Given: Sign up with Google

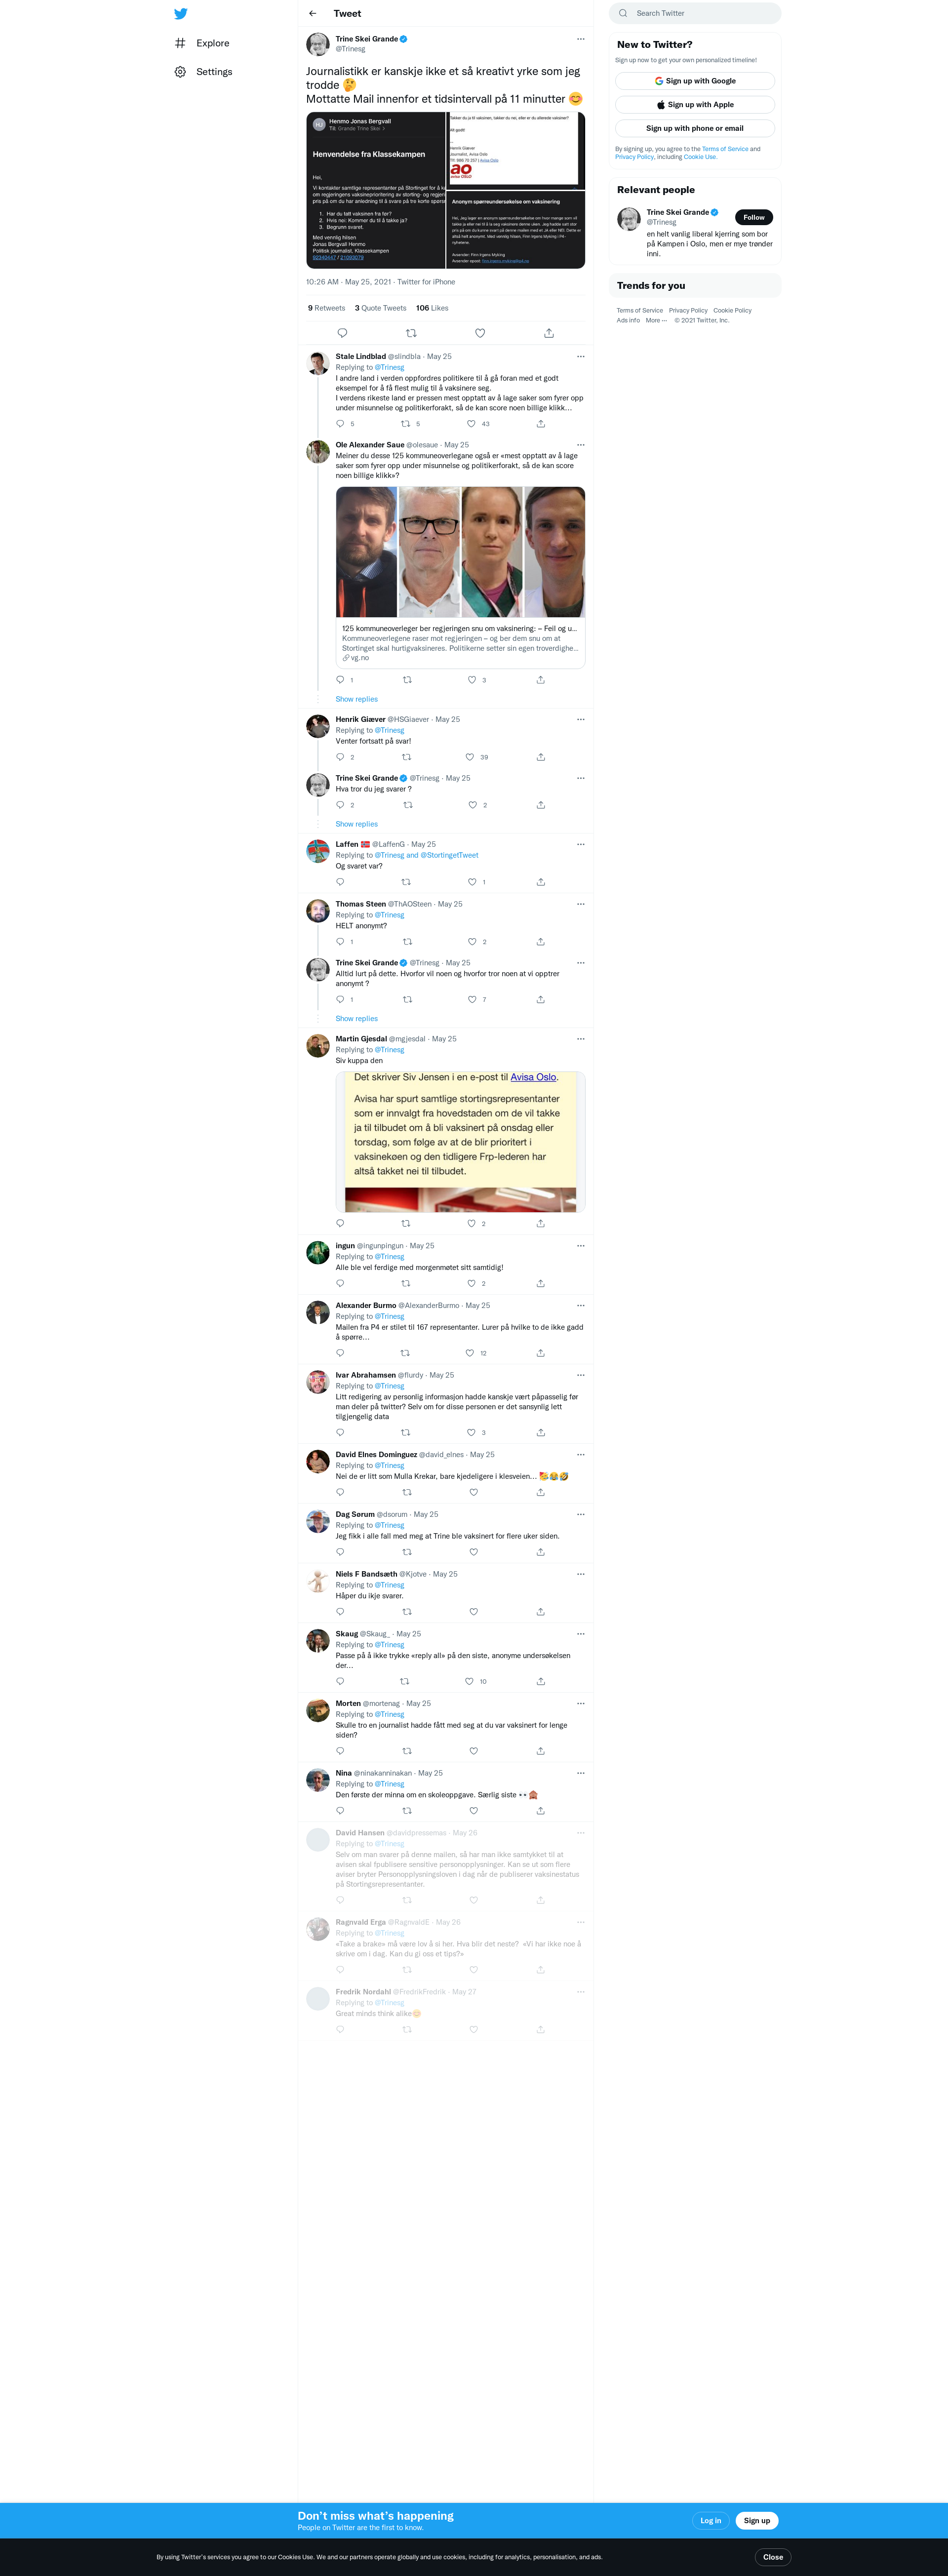Looking at the screenshot, I should (x=695, y=81).
